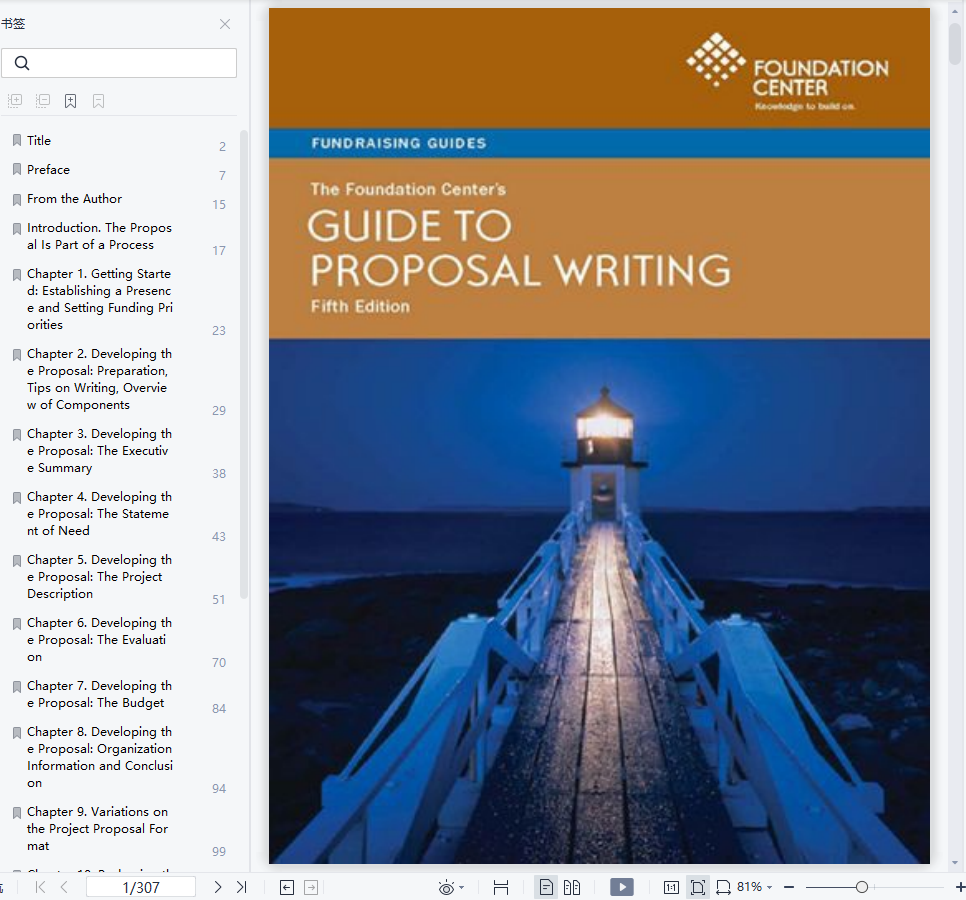Switch to two-page view
This screenshot has width=966, height=900.
[572, 887]
